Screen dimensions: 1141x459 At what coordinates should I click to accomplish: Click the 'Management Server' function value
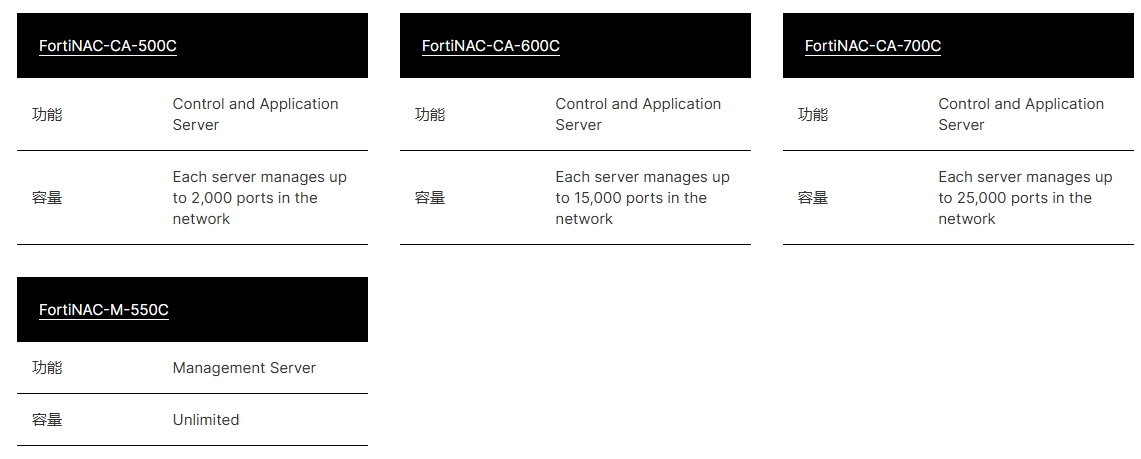coord(244,368)
